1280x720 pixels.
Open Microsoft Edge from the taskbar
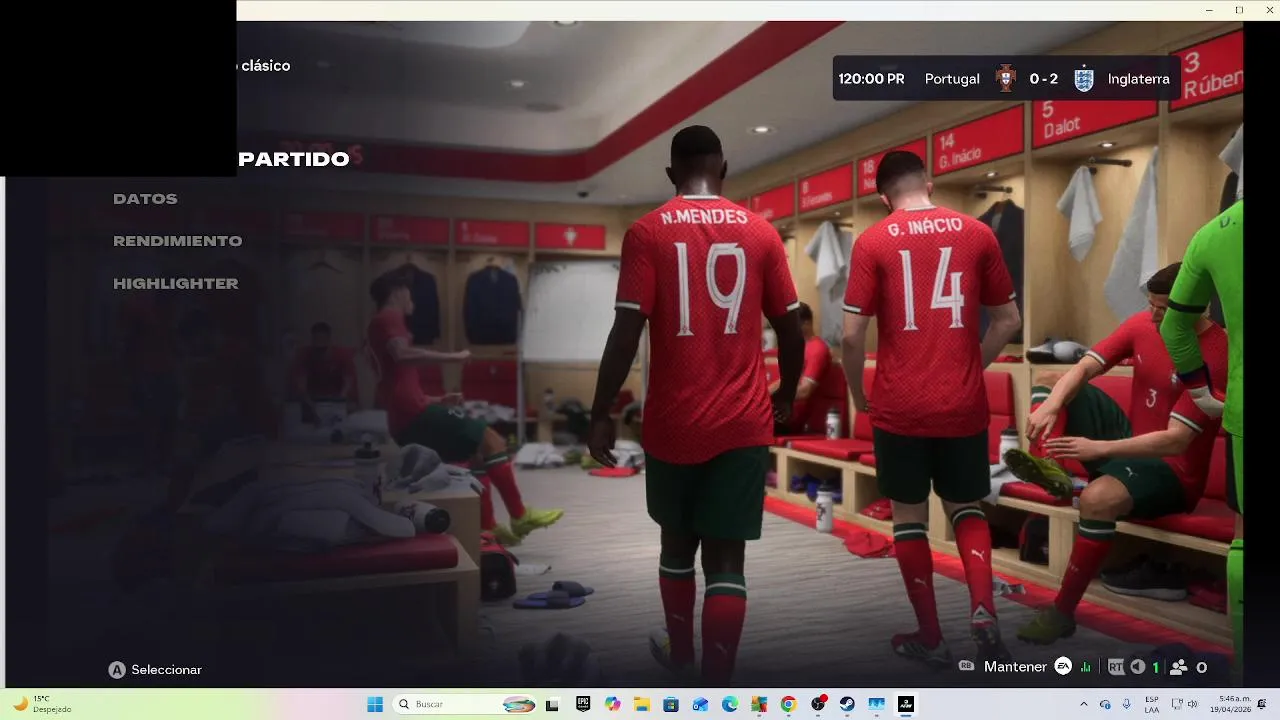pos(730,704)
